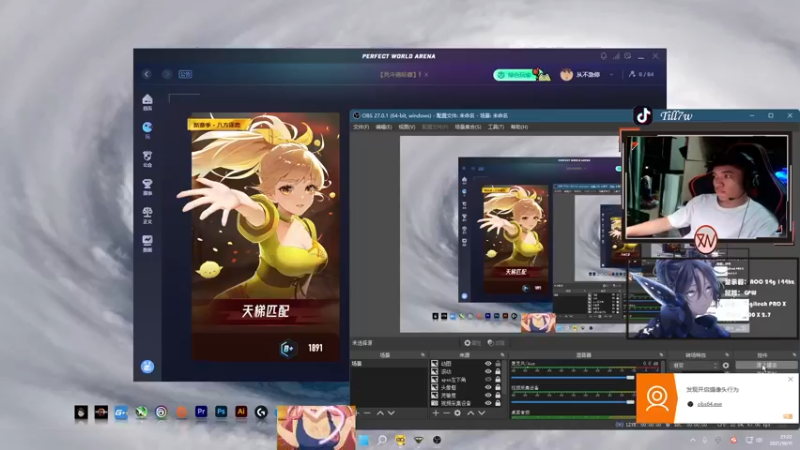800x450 pixels.
Task: Open the 视图(V) menu in OBS
Action: (x=407, y=127)
